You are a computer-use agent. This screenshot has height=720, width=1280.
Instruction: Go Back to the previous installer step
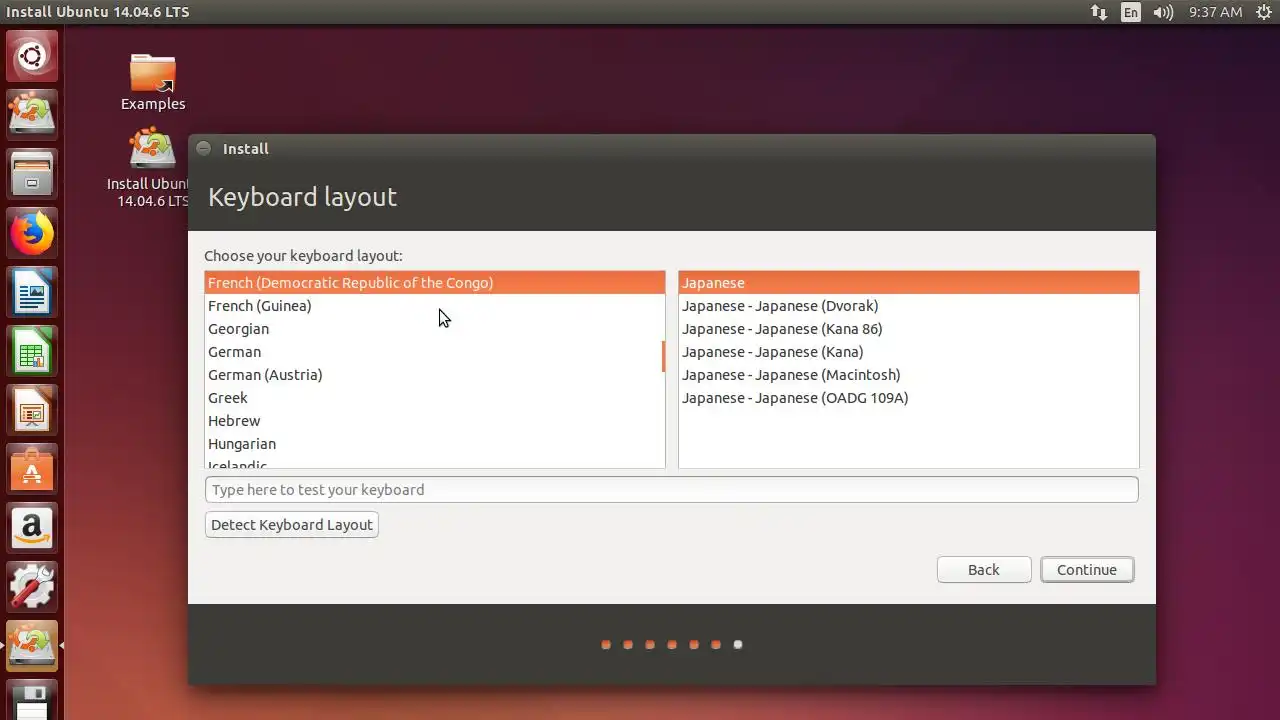tap(983, 570)
